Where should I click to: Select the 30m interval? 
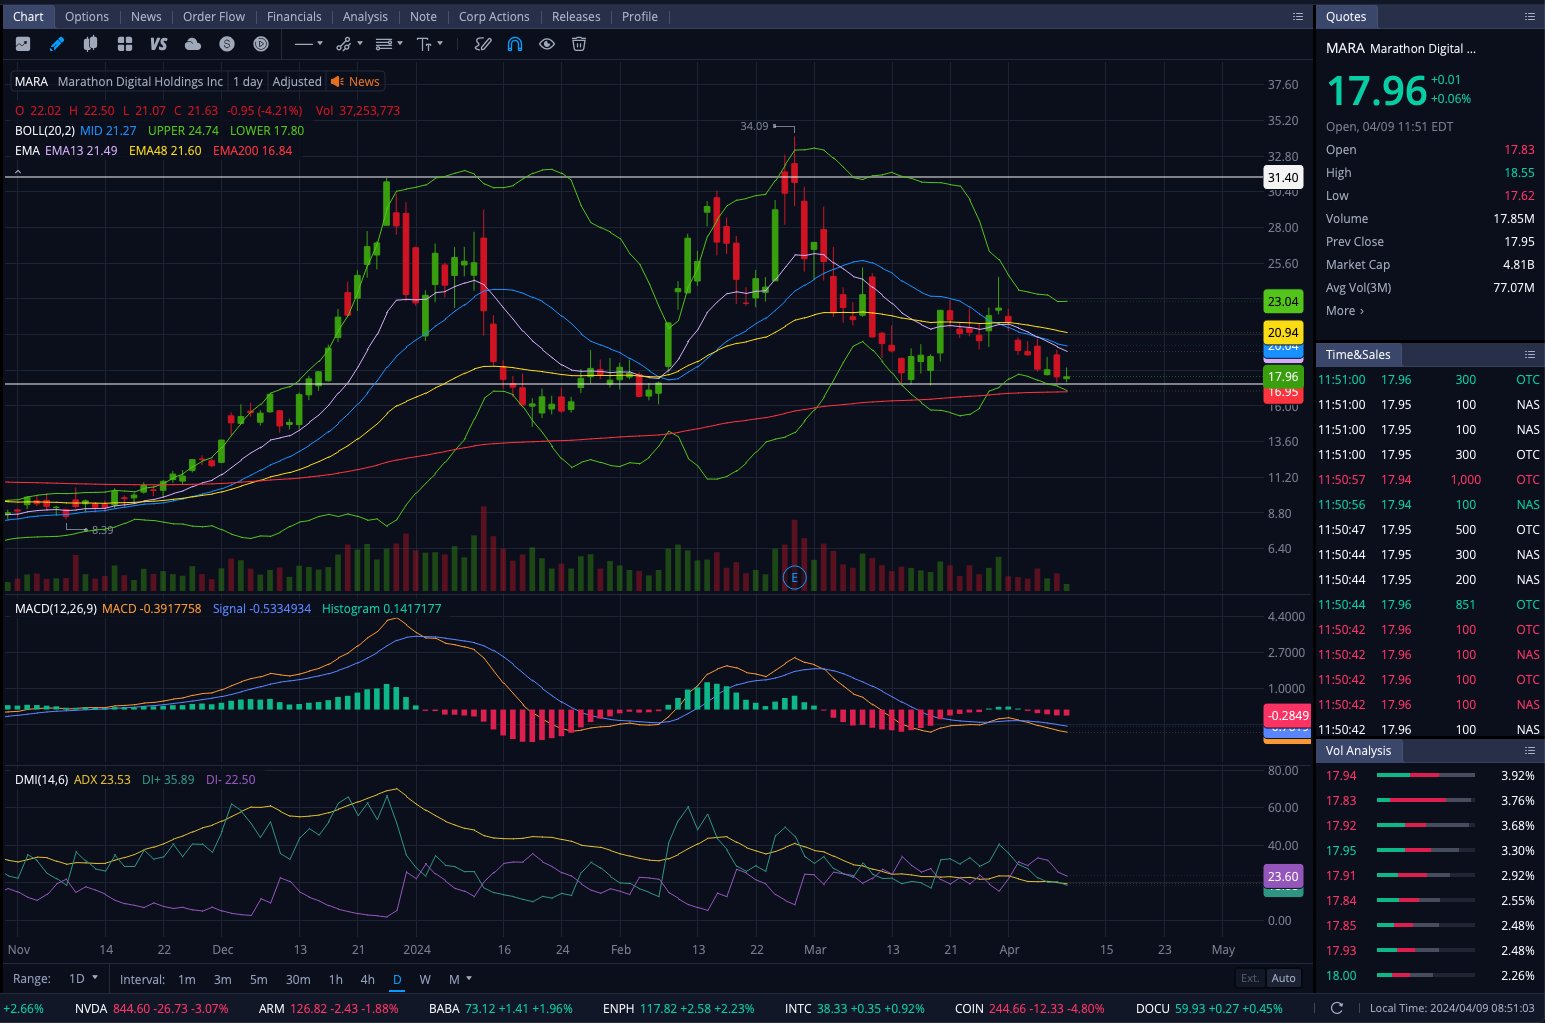point(297,979)
